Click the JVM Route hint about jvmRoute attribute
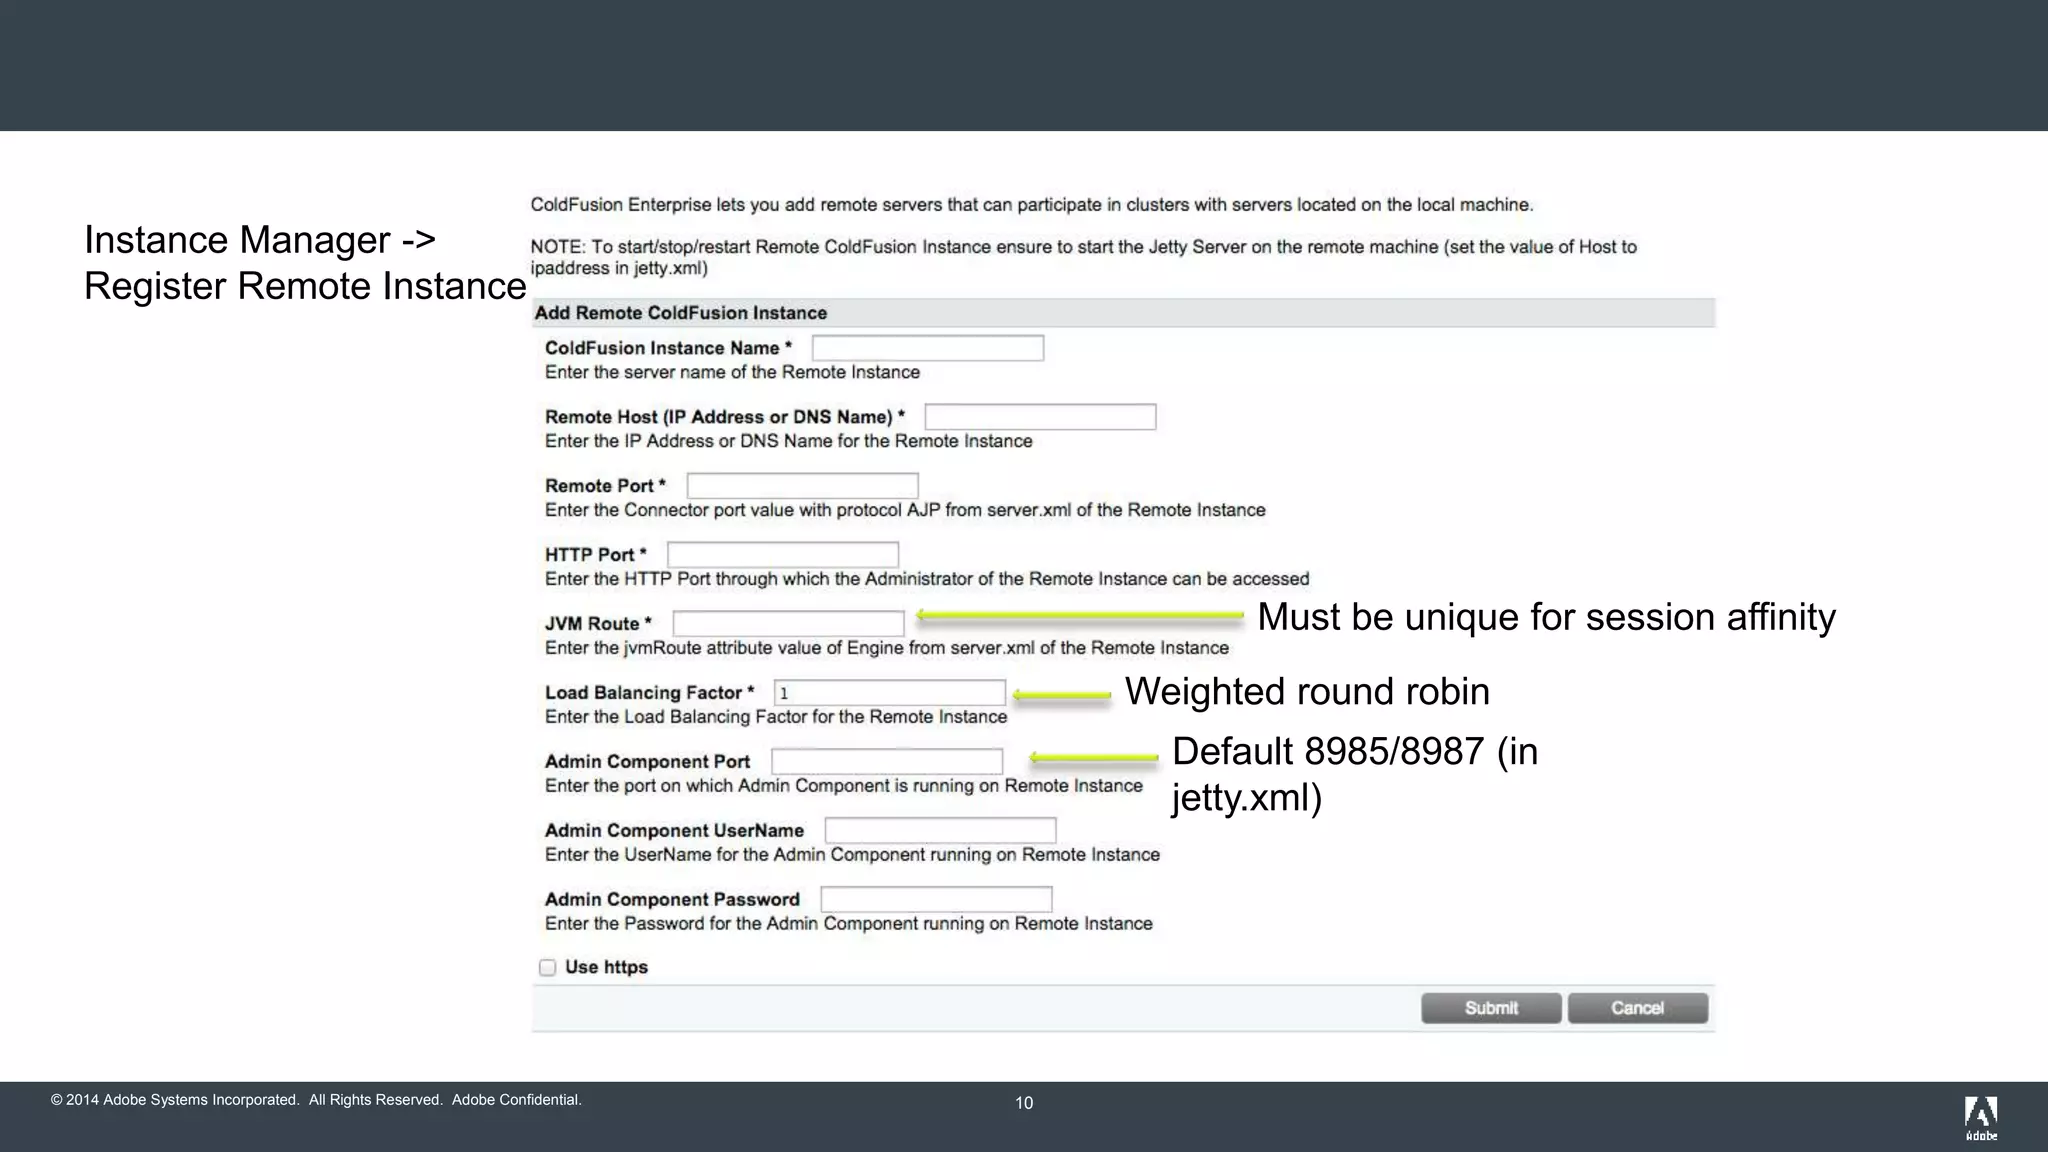Image resolution: width=2048 pixels, height=1152 pixels. [x=887, y=648]
